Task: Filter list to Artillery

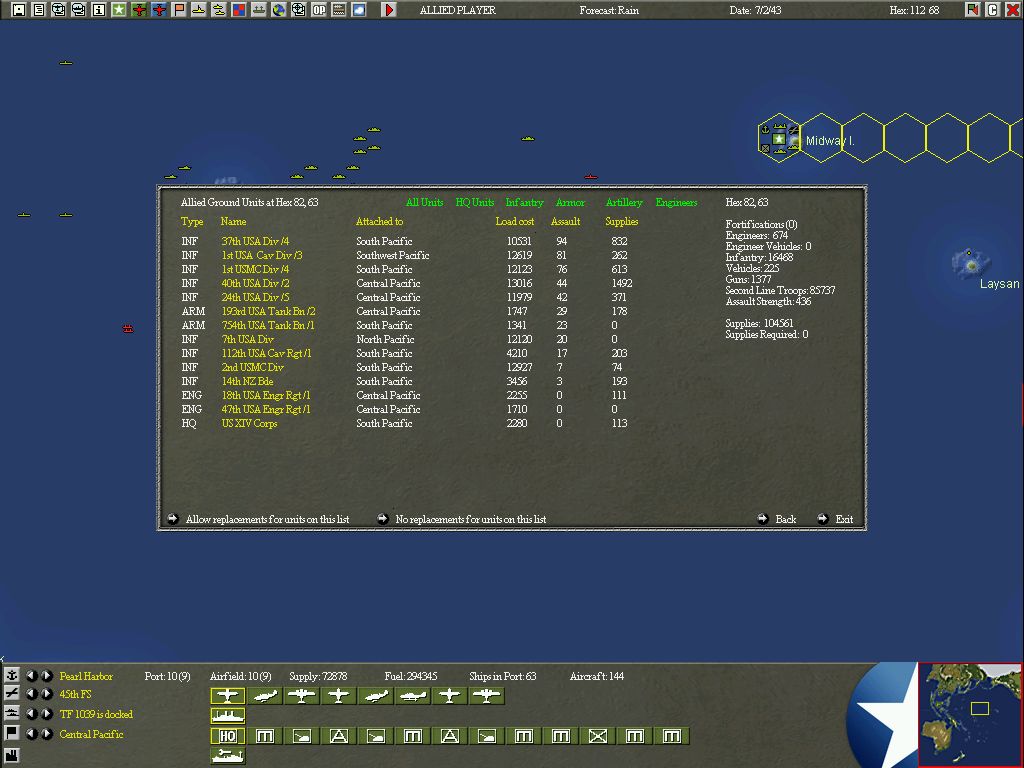Action: point(624,202)
